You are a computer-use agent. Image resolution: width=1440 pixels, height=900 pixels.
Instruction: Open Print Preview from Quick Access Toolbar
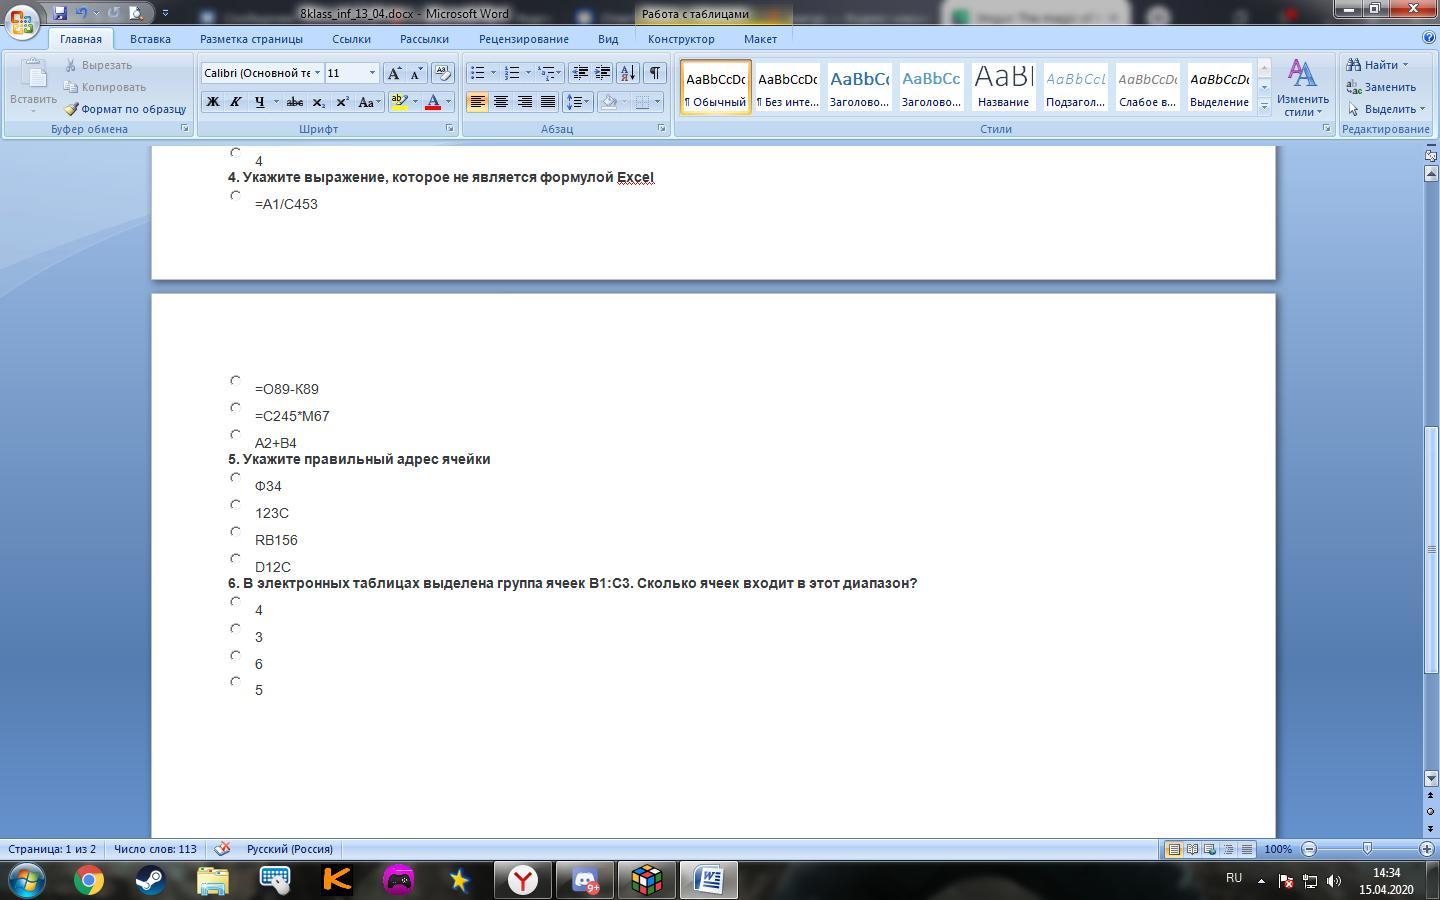(136, 13)
